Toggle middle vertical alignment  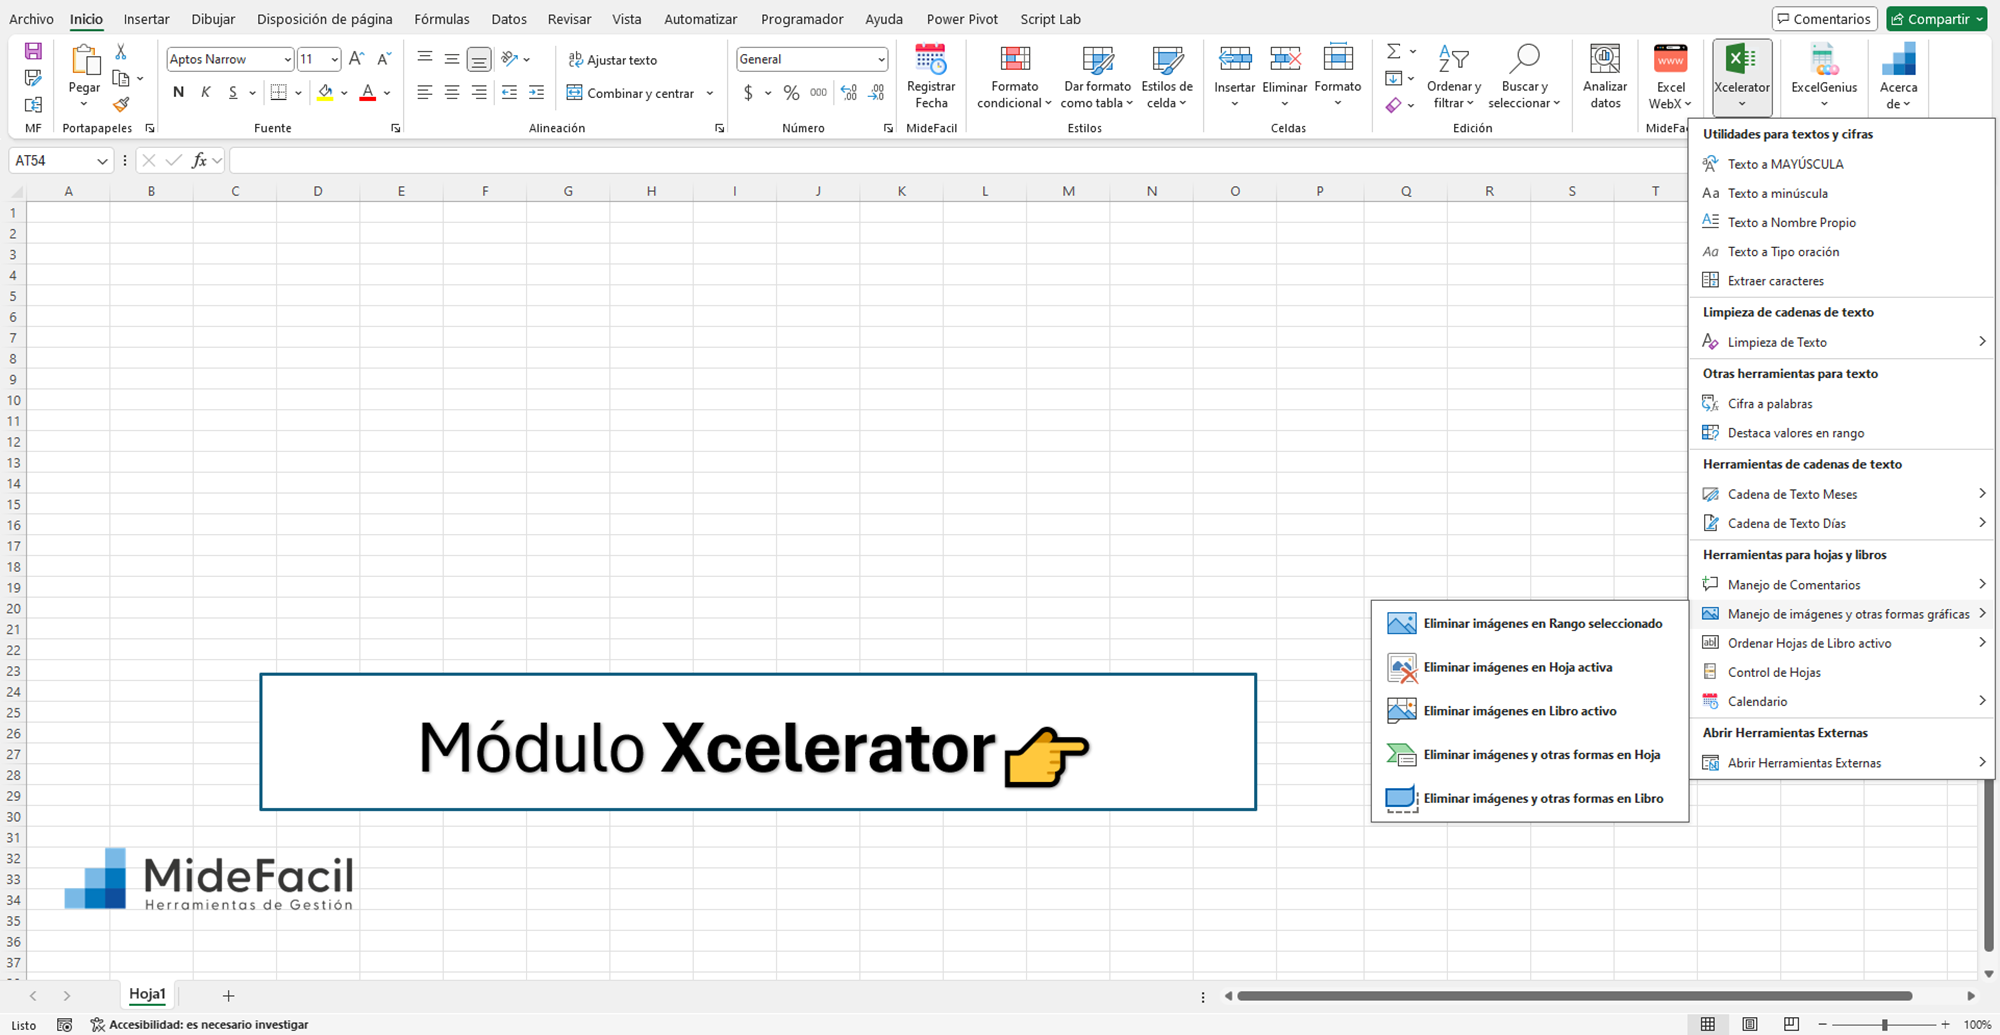pos(452,60)
